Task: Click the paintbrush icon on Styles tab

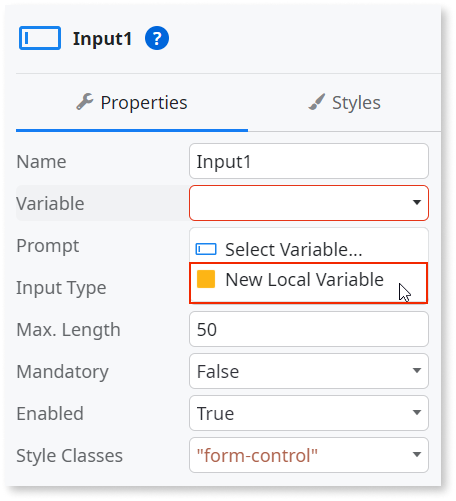Action: click(317, 102)
